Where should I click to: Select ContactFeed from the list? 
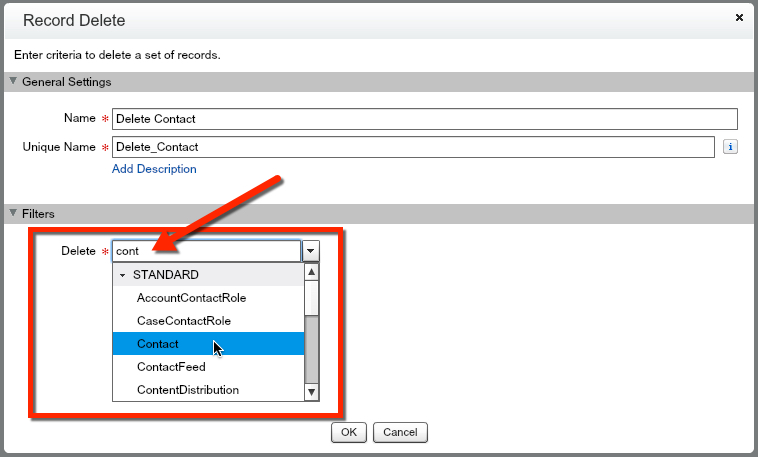coord(171,367)
